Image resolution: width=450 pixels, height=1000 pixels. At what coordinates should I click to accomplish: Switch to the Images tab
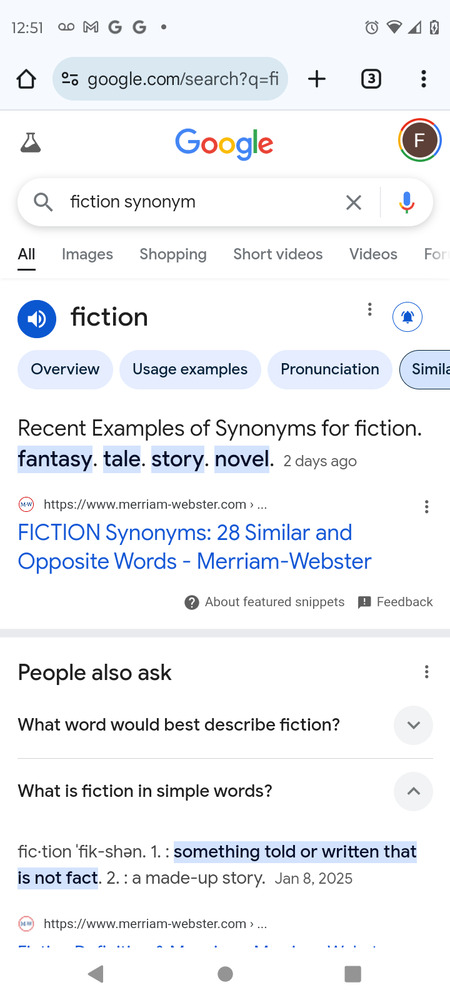(x=87, y=254)
